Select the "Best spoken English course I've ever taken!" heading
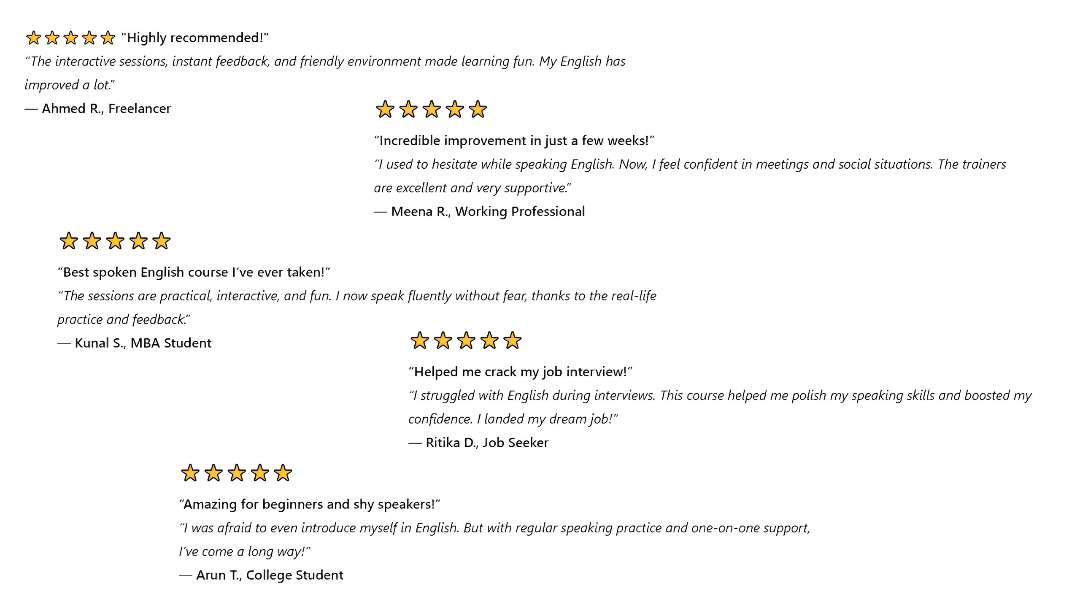 pyautogui.click(x=194, y=272)
